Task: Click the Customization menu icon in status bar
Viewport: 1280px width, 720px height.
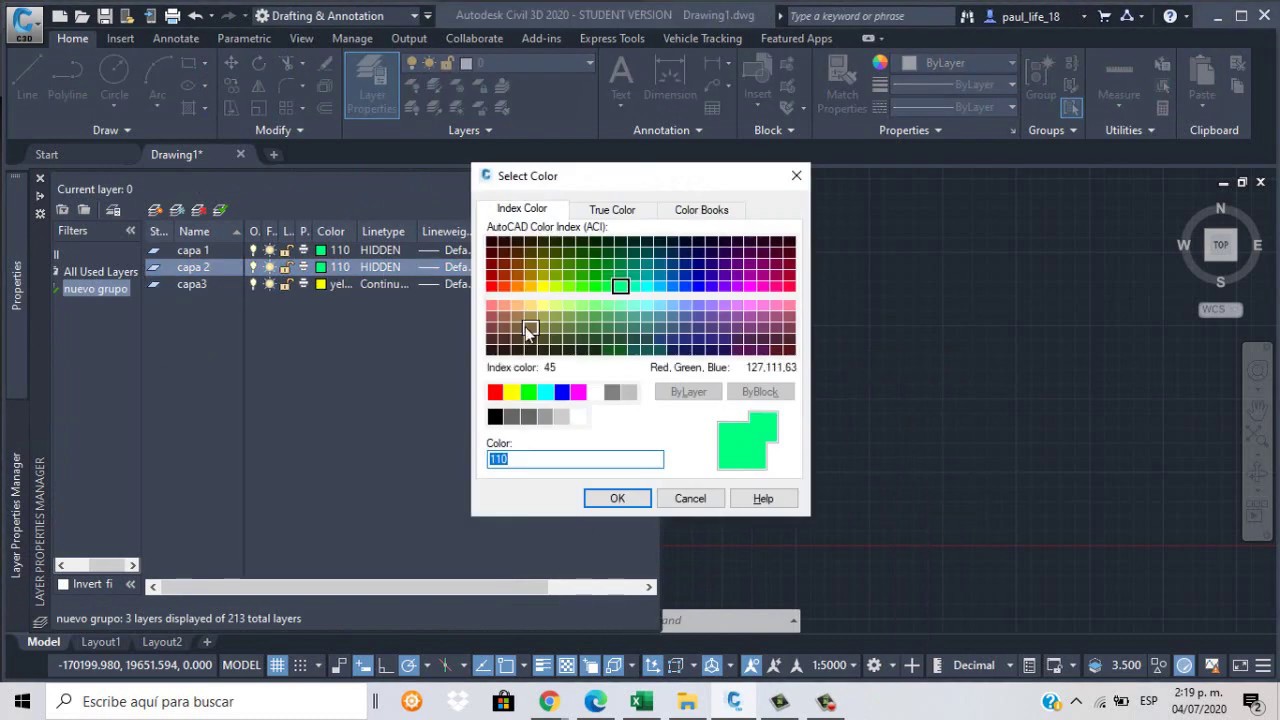Action: click(x=1264, y=665)
